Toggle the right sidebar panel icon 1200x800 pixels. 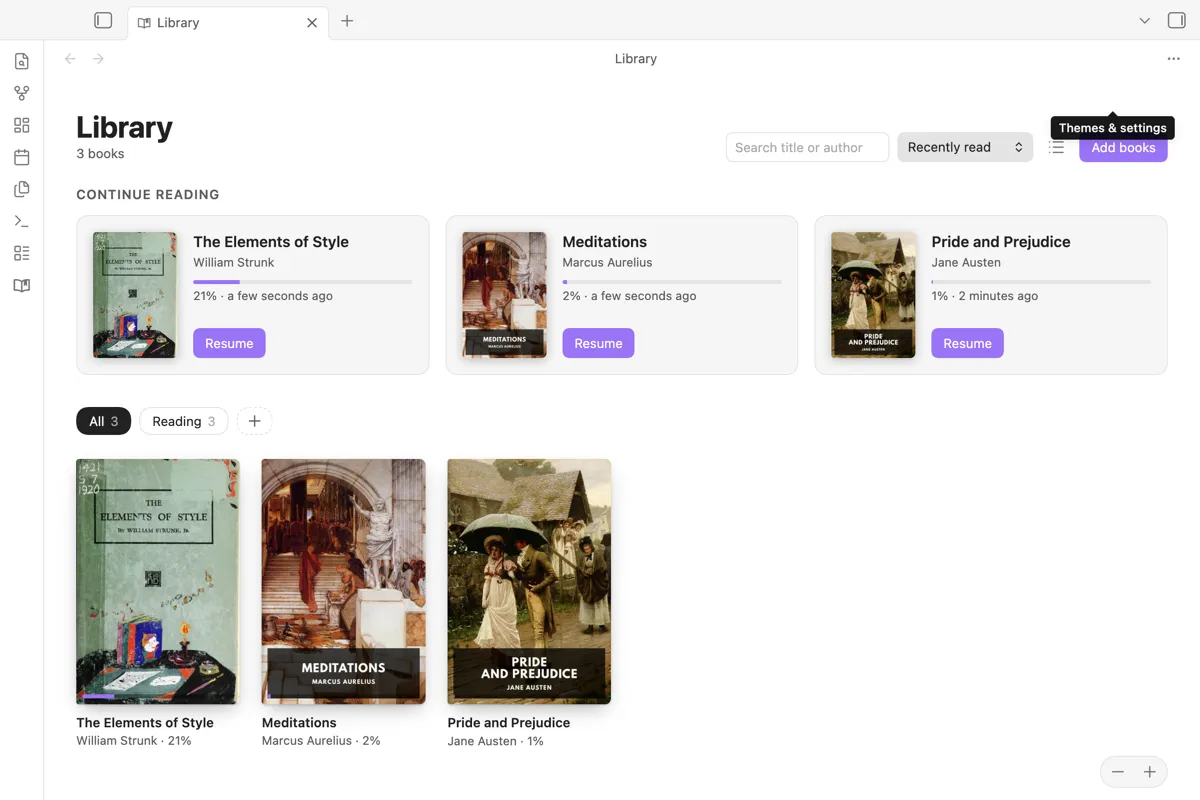[x=1176, y=20]
